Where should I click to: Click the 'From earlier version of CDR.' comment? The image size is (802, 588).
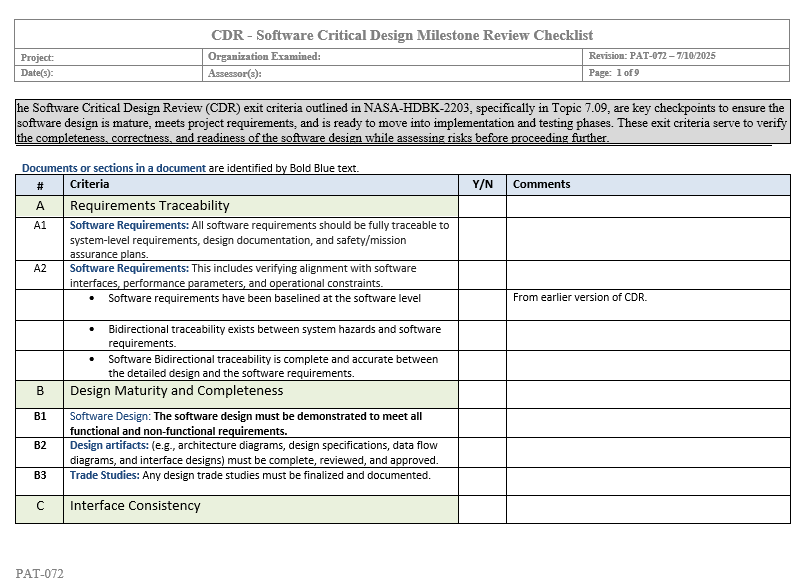coord(580,297)
